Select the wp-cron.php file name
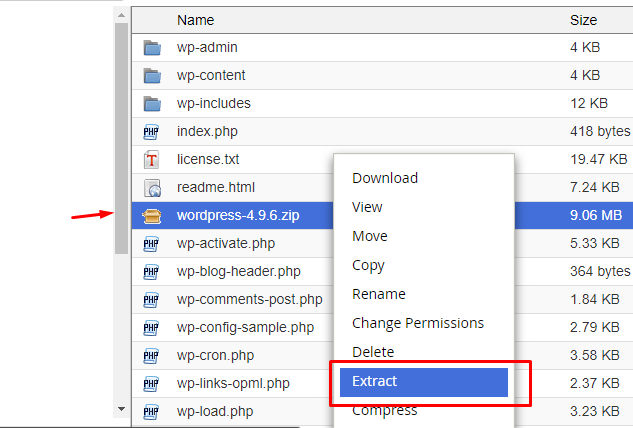 pyautogui.click(x=215, y=356)
